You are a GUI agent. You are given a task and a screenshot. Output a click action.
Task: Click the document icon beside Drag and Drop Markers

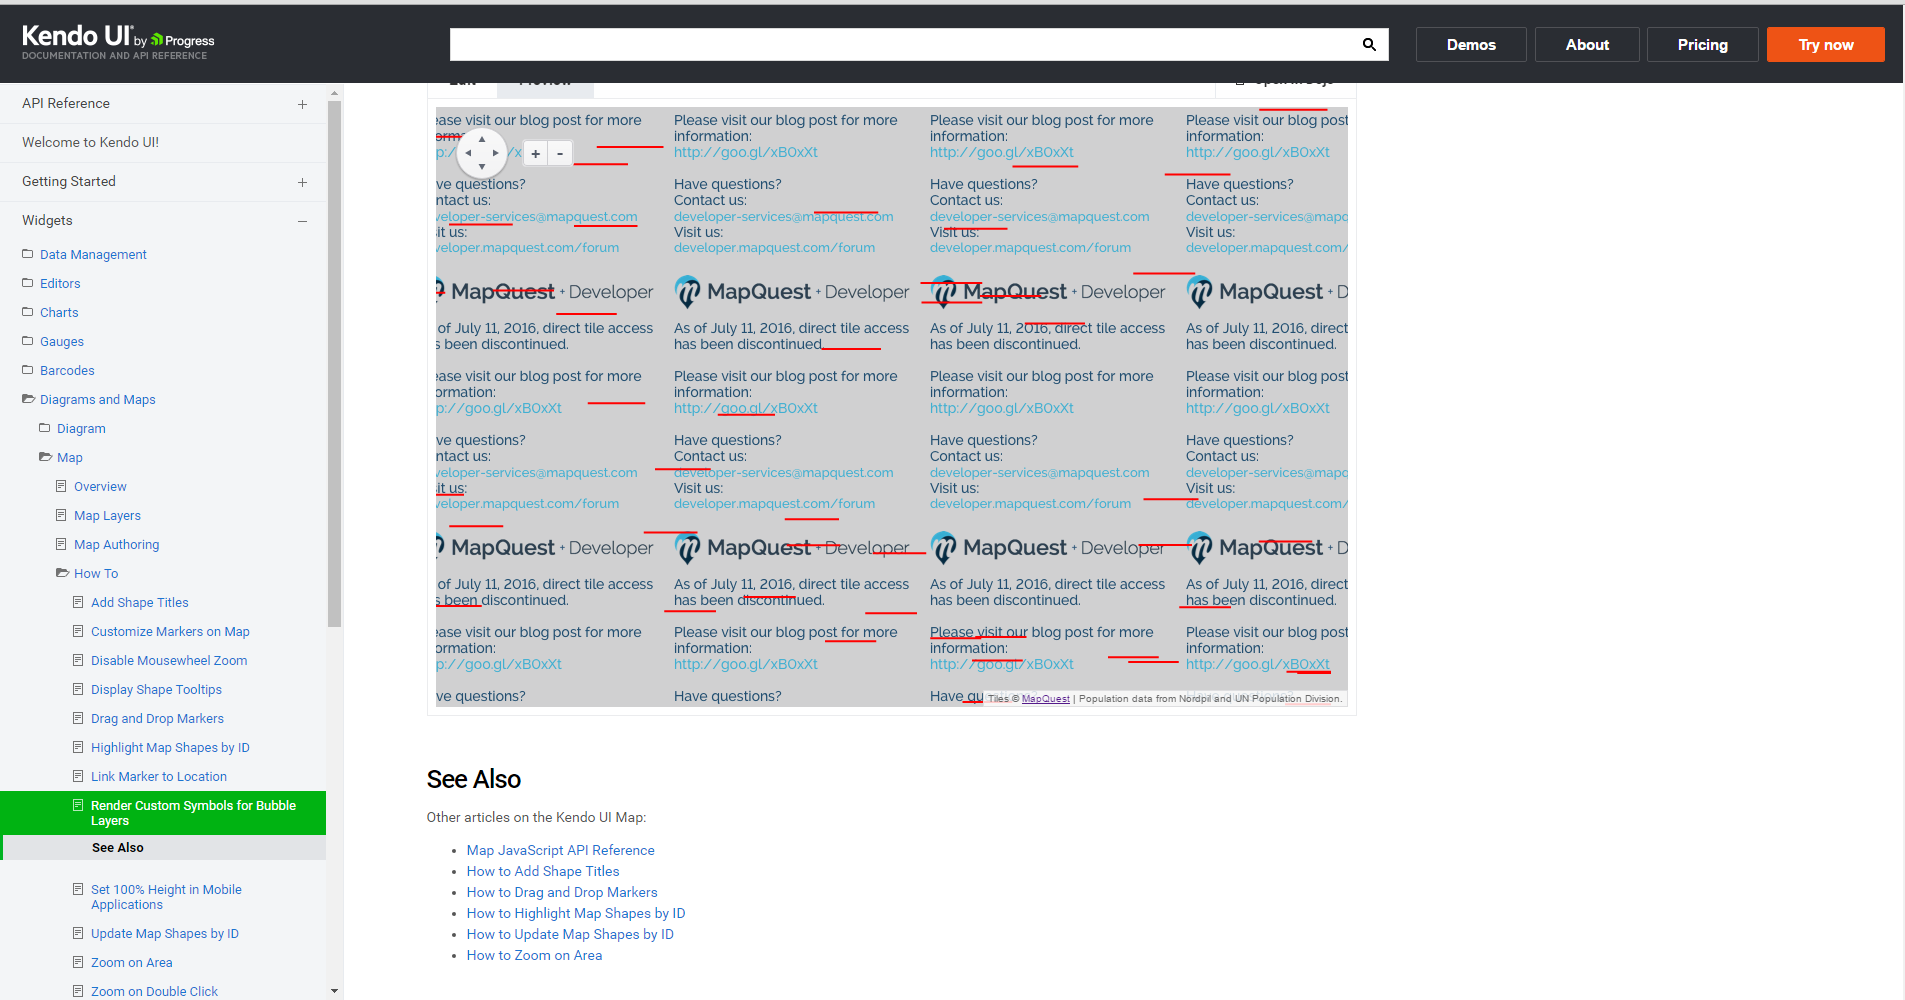[x=78, y=718]
